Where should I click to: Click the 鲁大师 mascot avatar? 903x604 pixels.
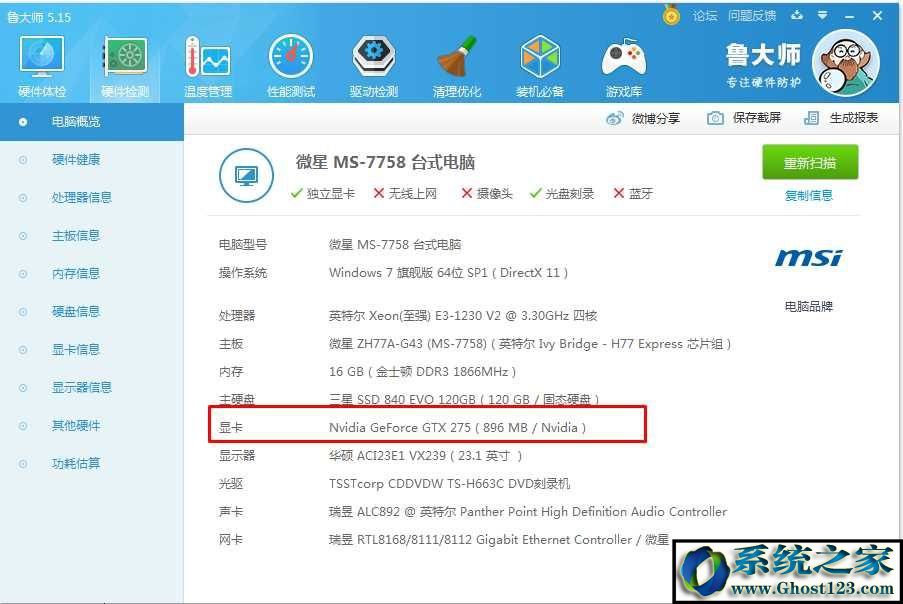coord(846,63)
